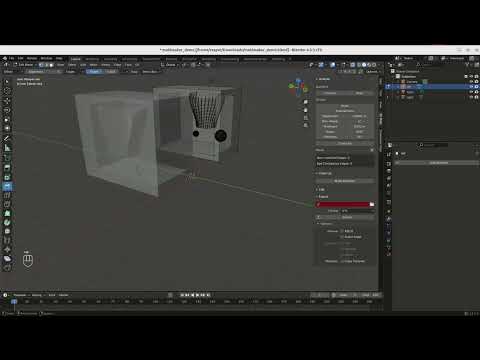Select the Scale tool
This screenshot has width=480, height=360.
click(7, 119)
